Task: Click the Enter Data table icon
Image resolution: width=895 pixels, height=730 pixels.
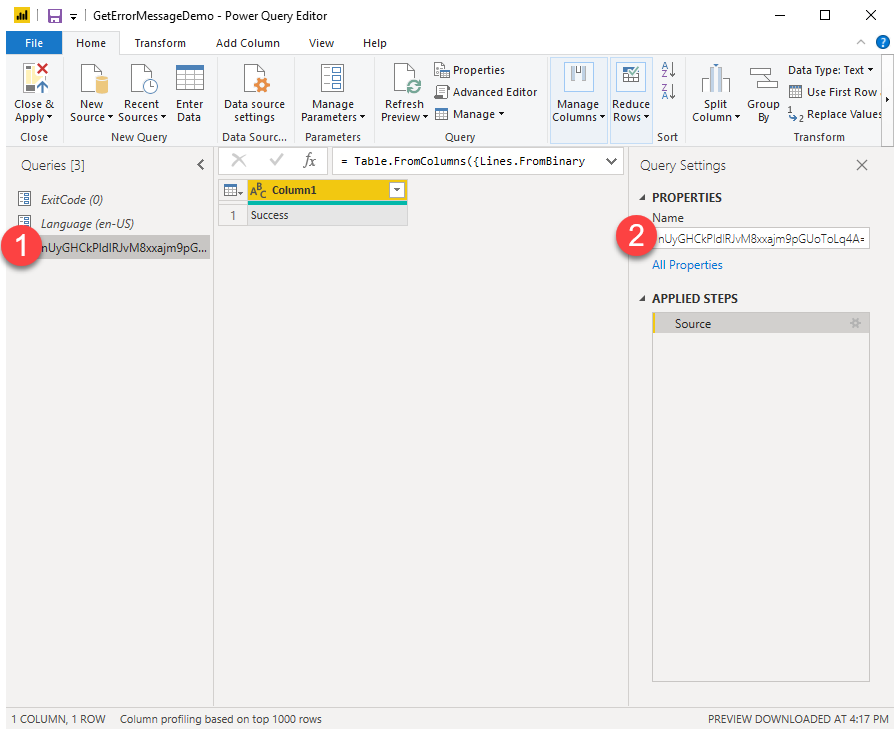Action: (x=190, y=78)
